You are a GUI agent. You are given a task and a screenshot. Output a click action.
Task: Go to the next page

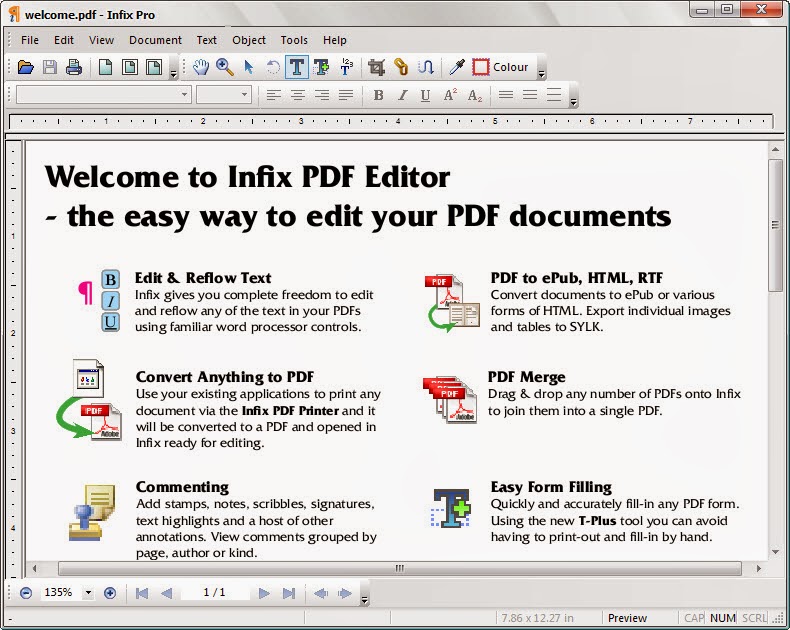(x=264, y=593)
